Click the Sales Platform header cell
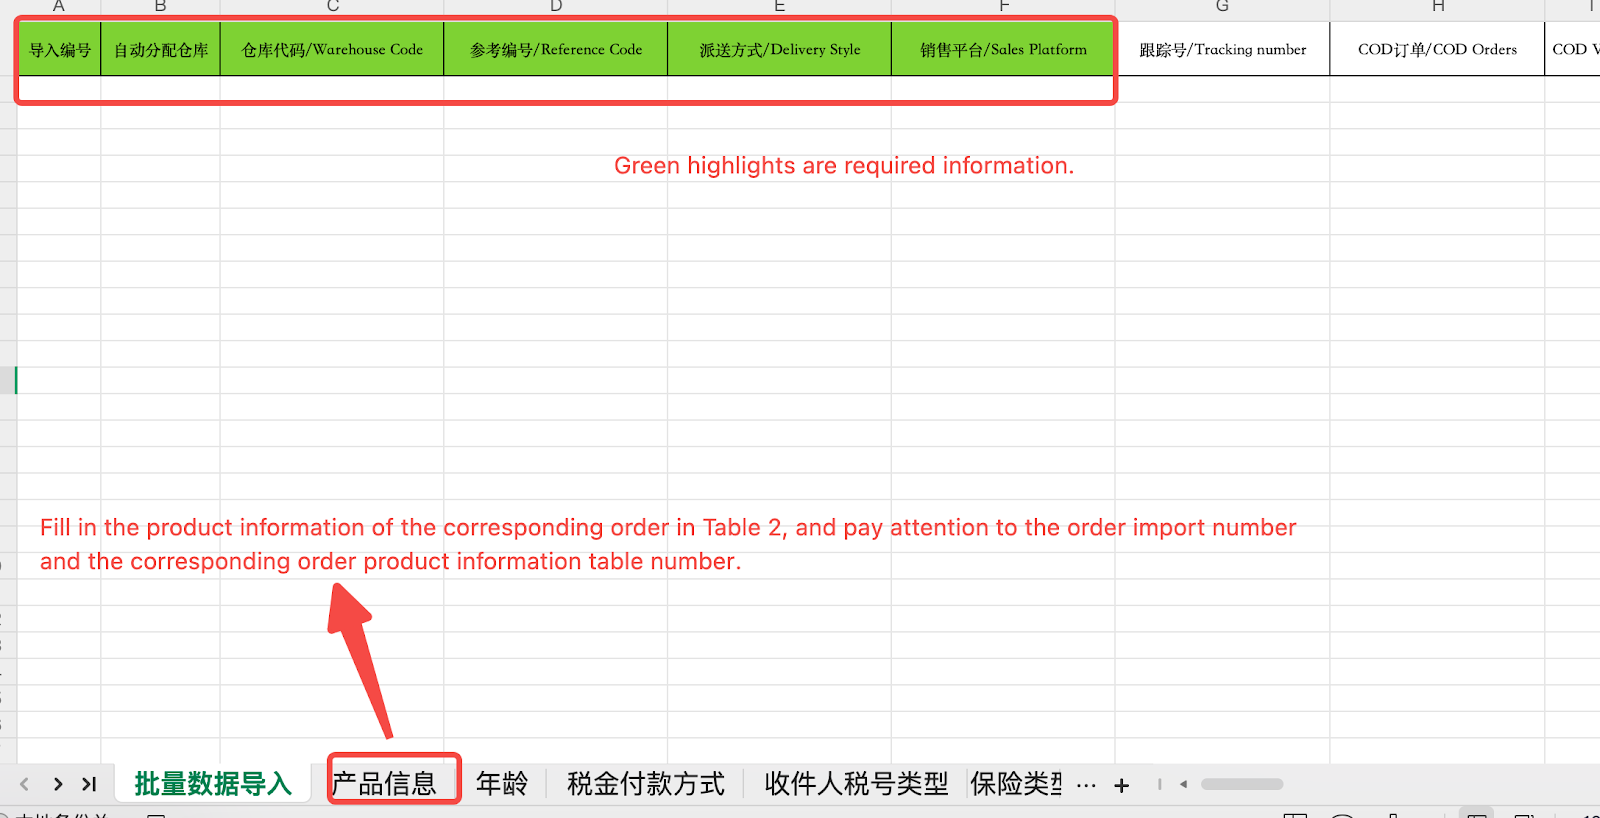 click(1003, 50)
